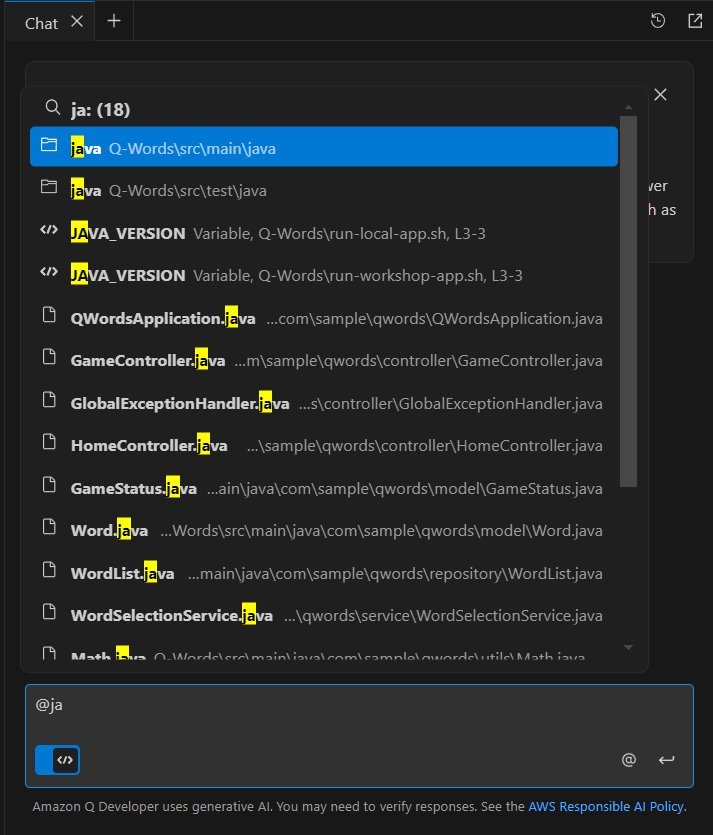The width and height of the screenshot is (713, 835).
Task: Select GameController.java file
Action: [x=324, y=360]
